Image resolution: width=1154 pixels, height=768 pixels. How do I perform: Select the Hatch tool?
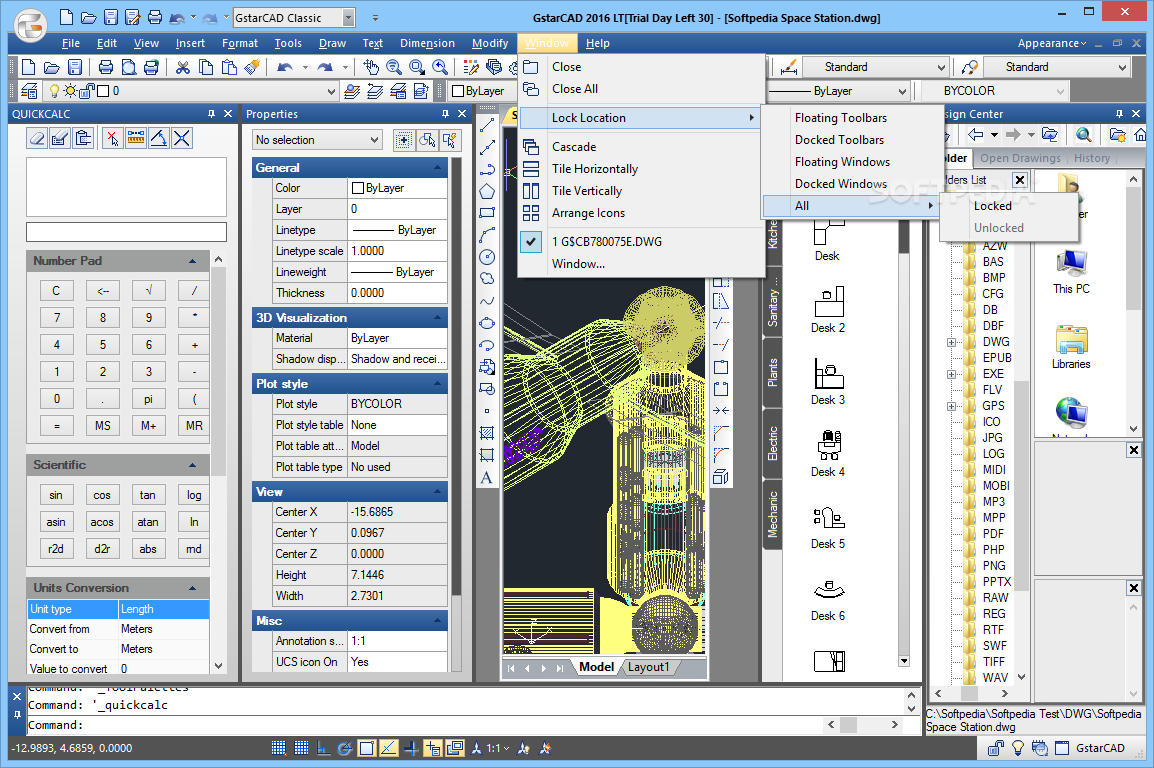(486, 433)
